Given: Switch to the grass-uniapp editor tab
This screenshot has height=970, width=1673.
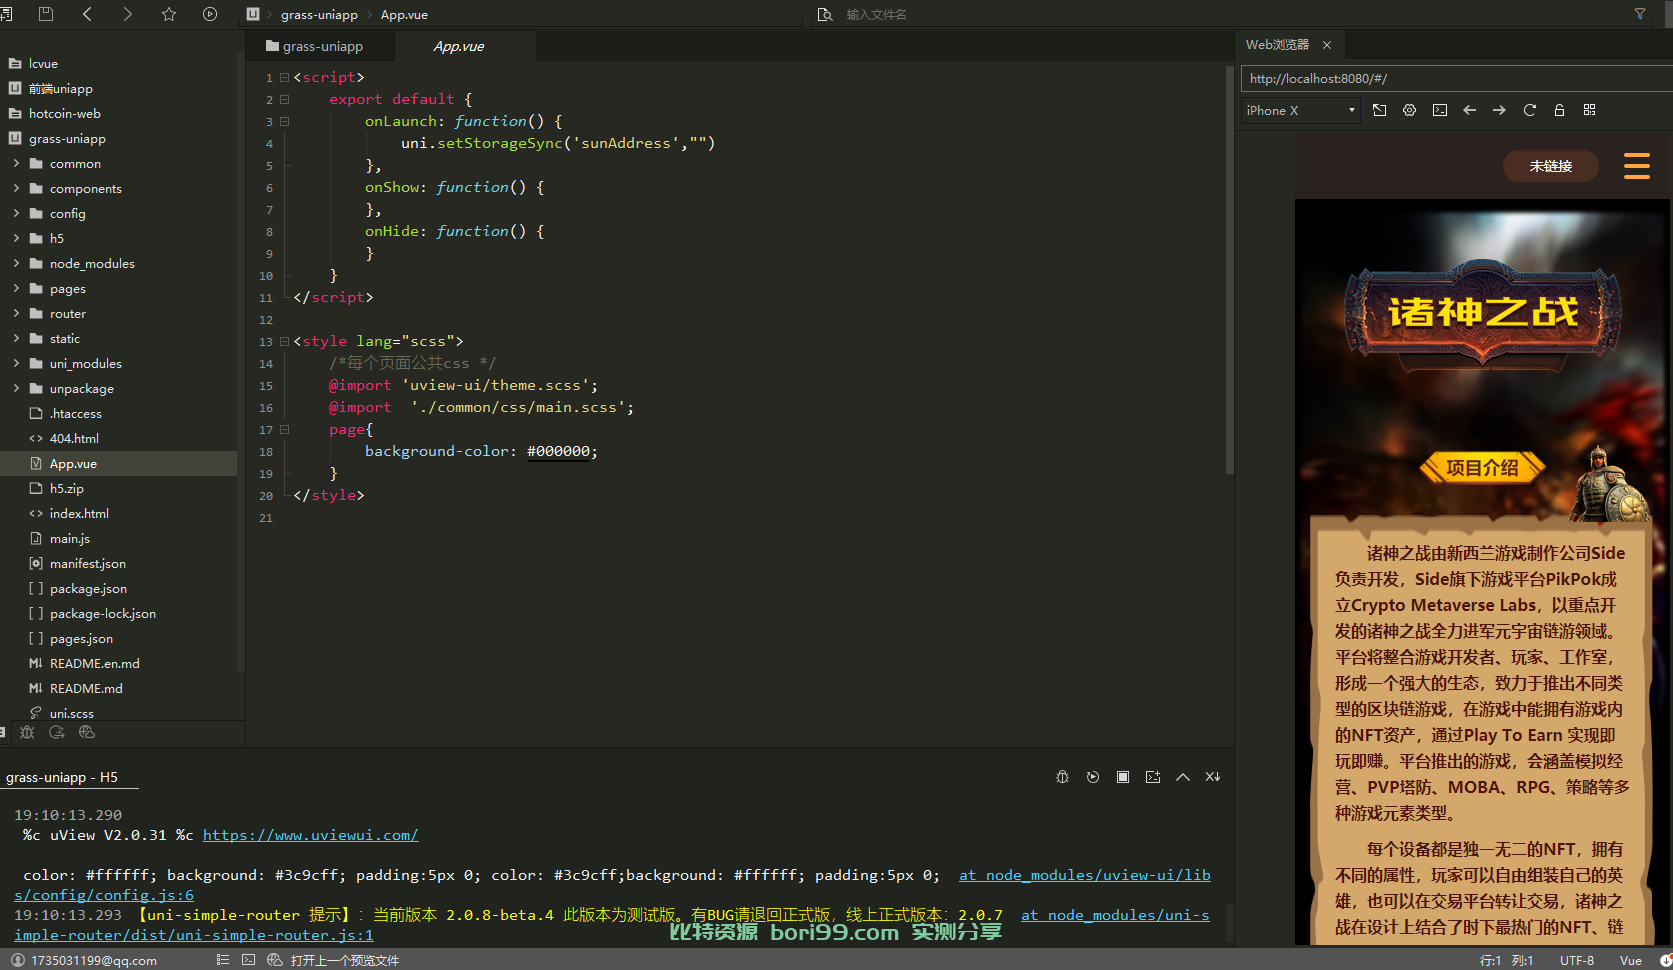Looking at the screenshot, I should [x=322, y=46].
